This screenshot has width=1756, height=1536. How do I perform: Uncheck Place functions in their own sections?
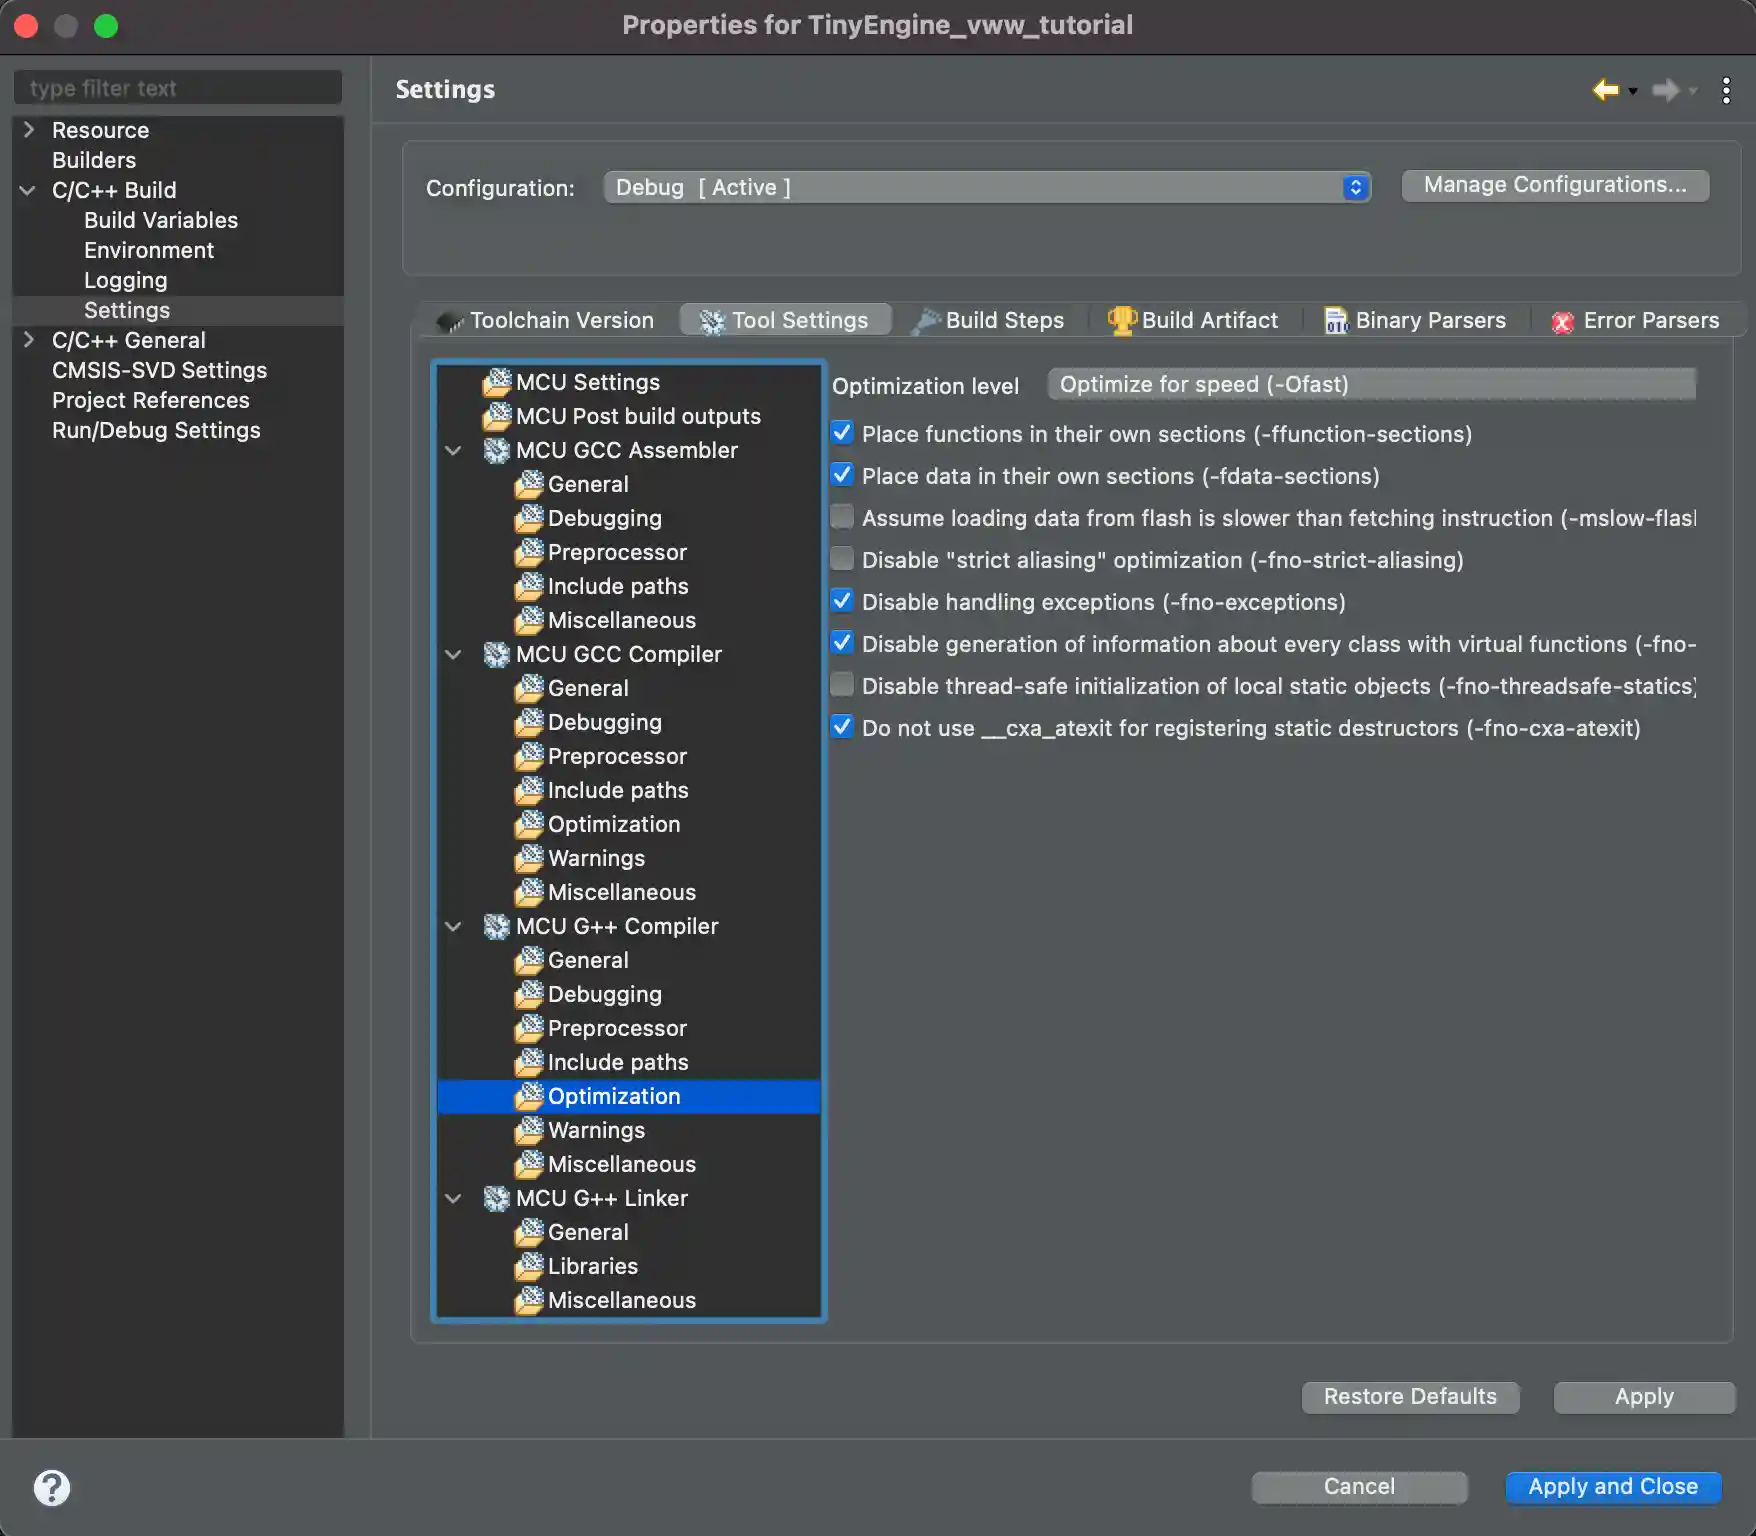[842, 432]
